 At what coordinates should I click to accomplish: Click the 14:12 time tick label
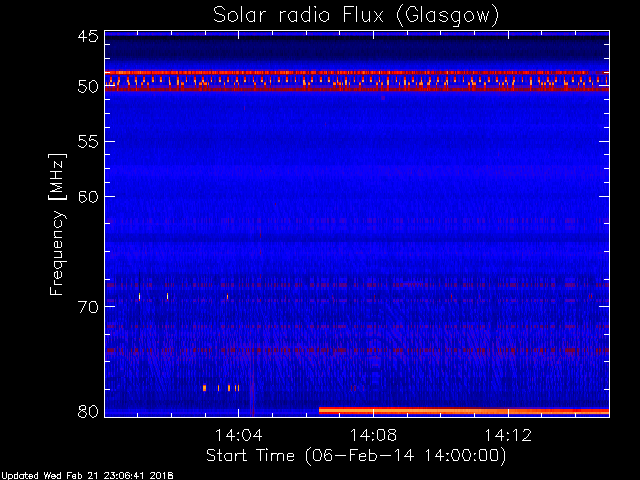pyautogui.click(x=508, y=435)
